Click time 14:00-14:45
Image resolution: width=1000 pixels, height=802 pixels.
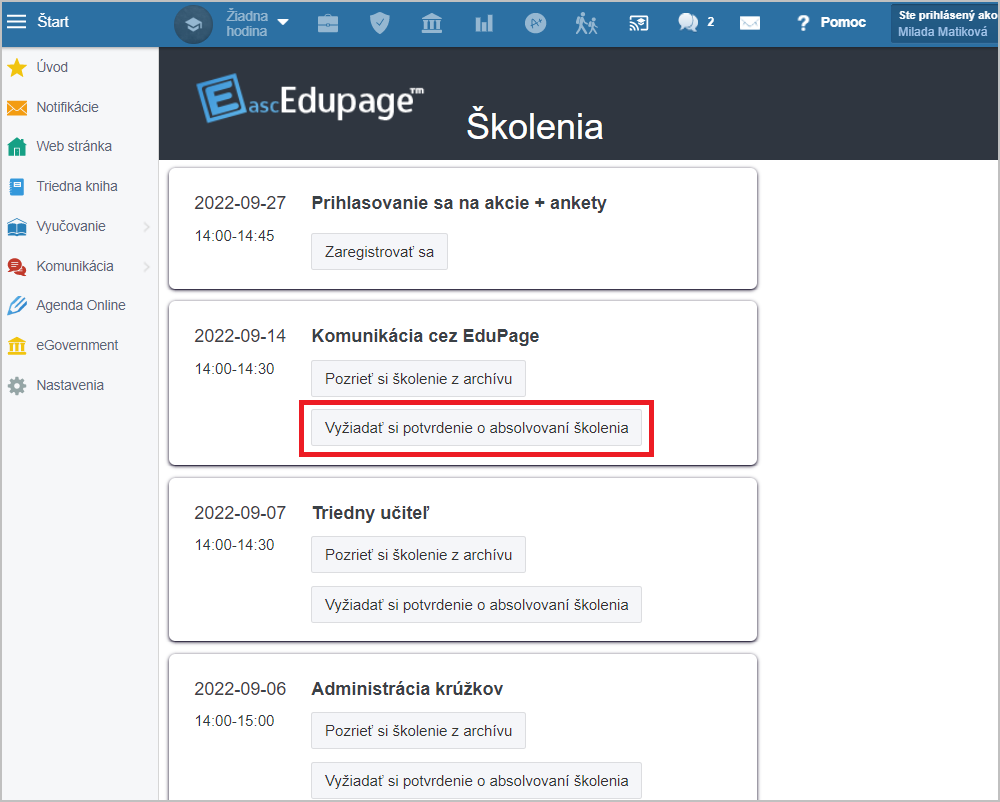(x=235, y=236)
